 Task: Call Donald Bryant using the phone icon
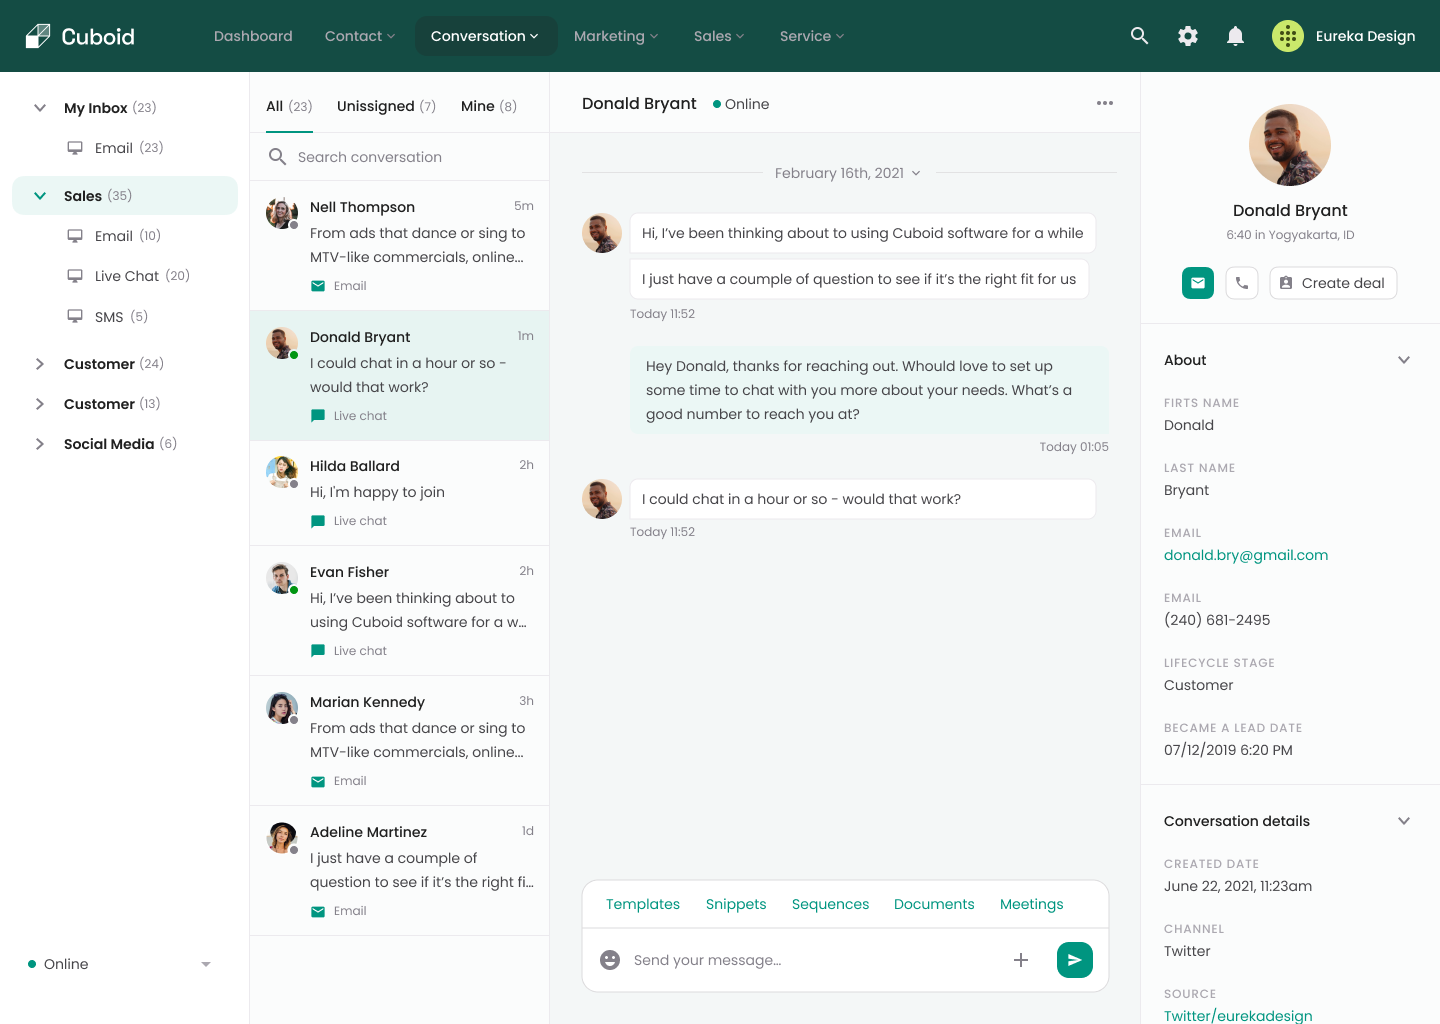click(x=1241, y=283)
